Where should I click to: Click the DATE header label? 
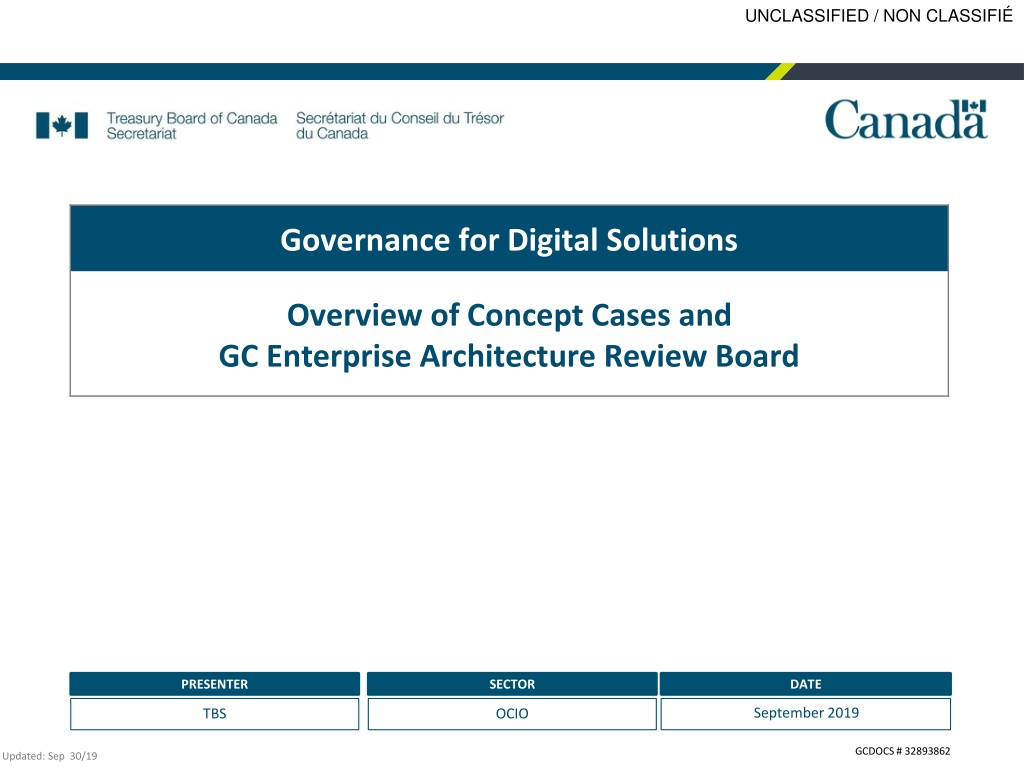tap(805, 684)
